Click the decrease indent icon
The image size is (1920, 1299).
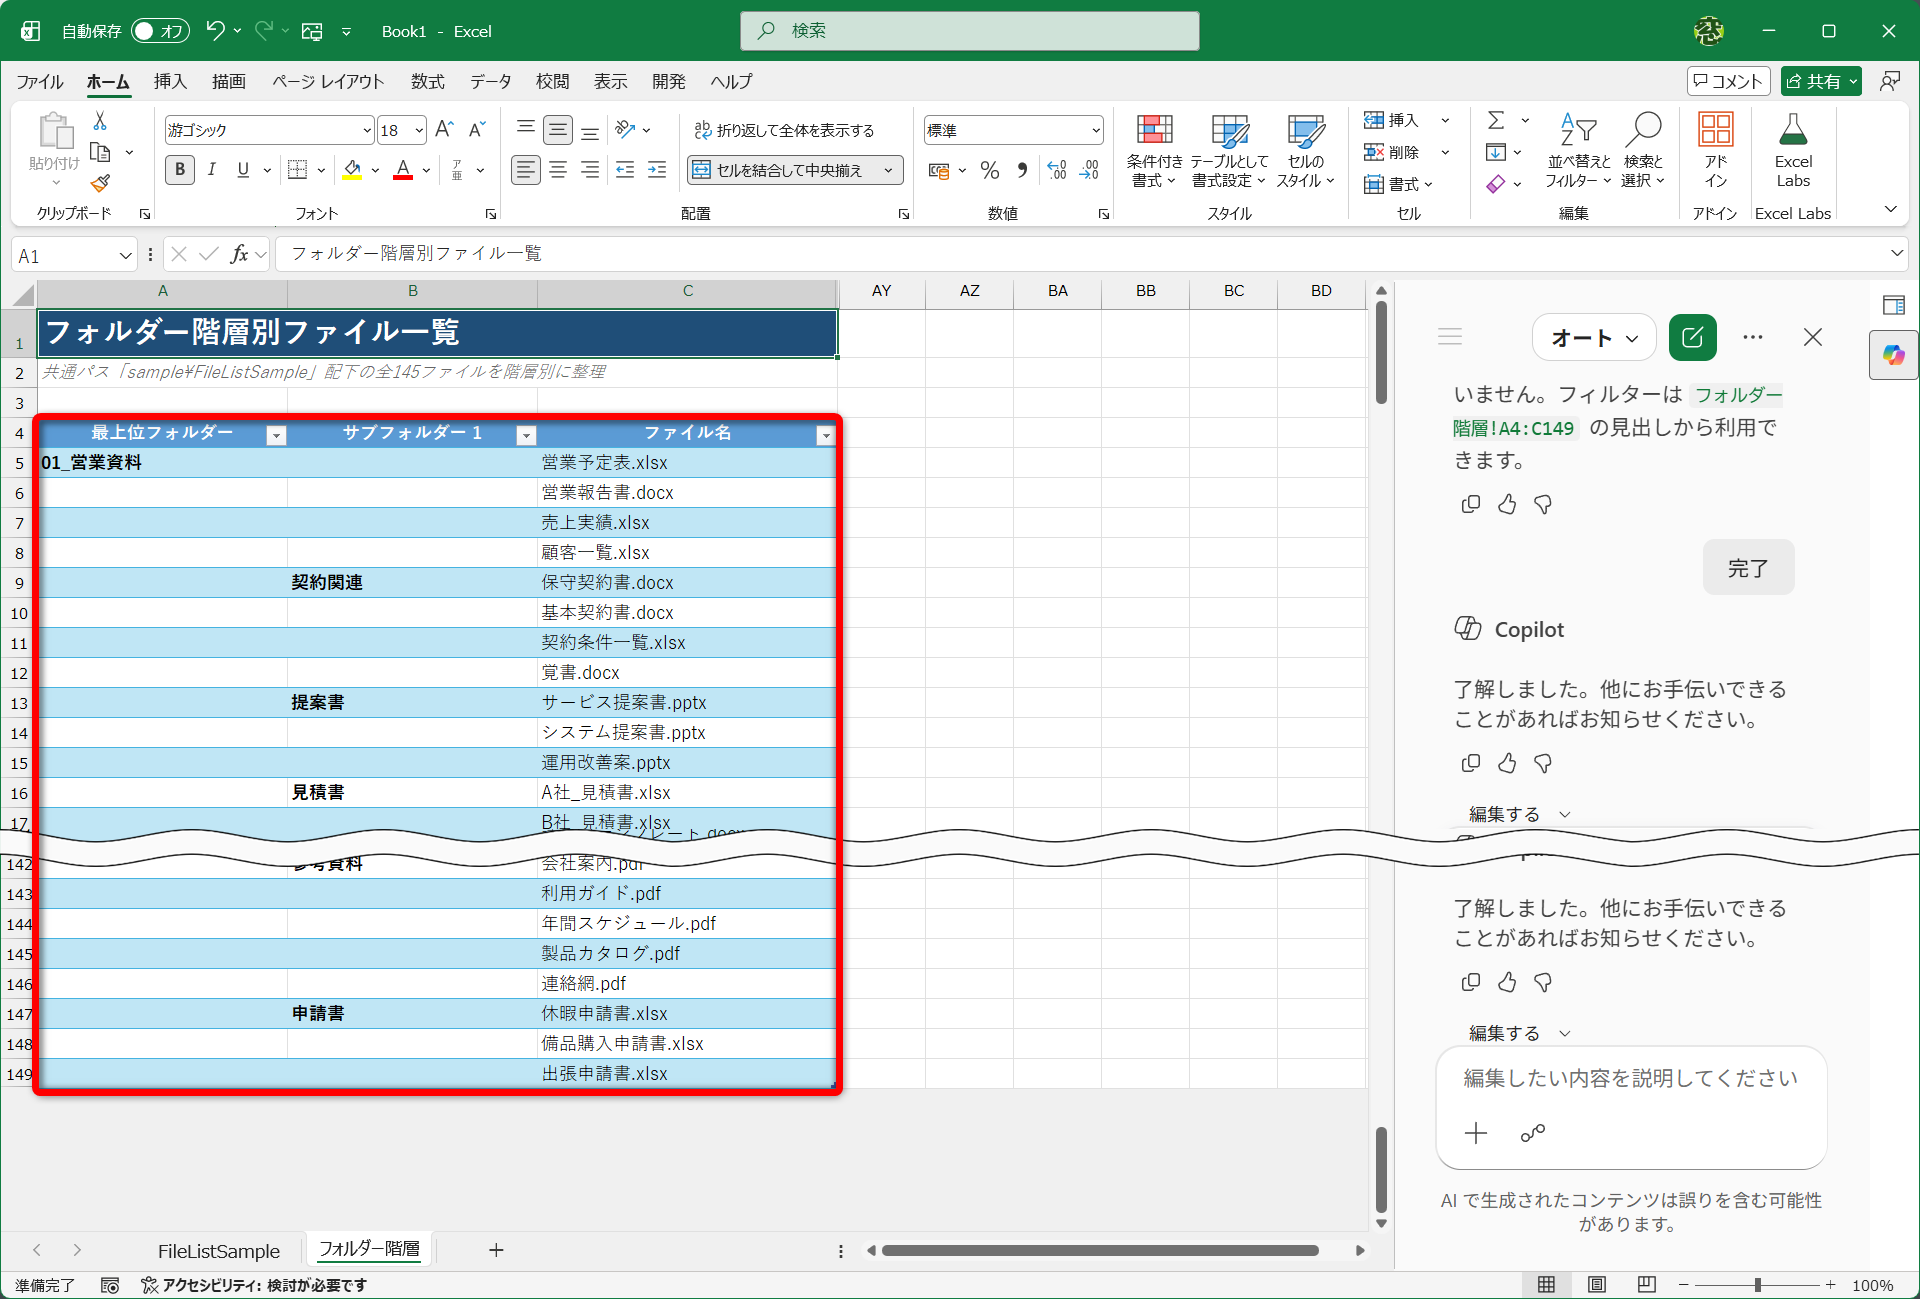pos(625,170)
